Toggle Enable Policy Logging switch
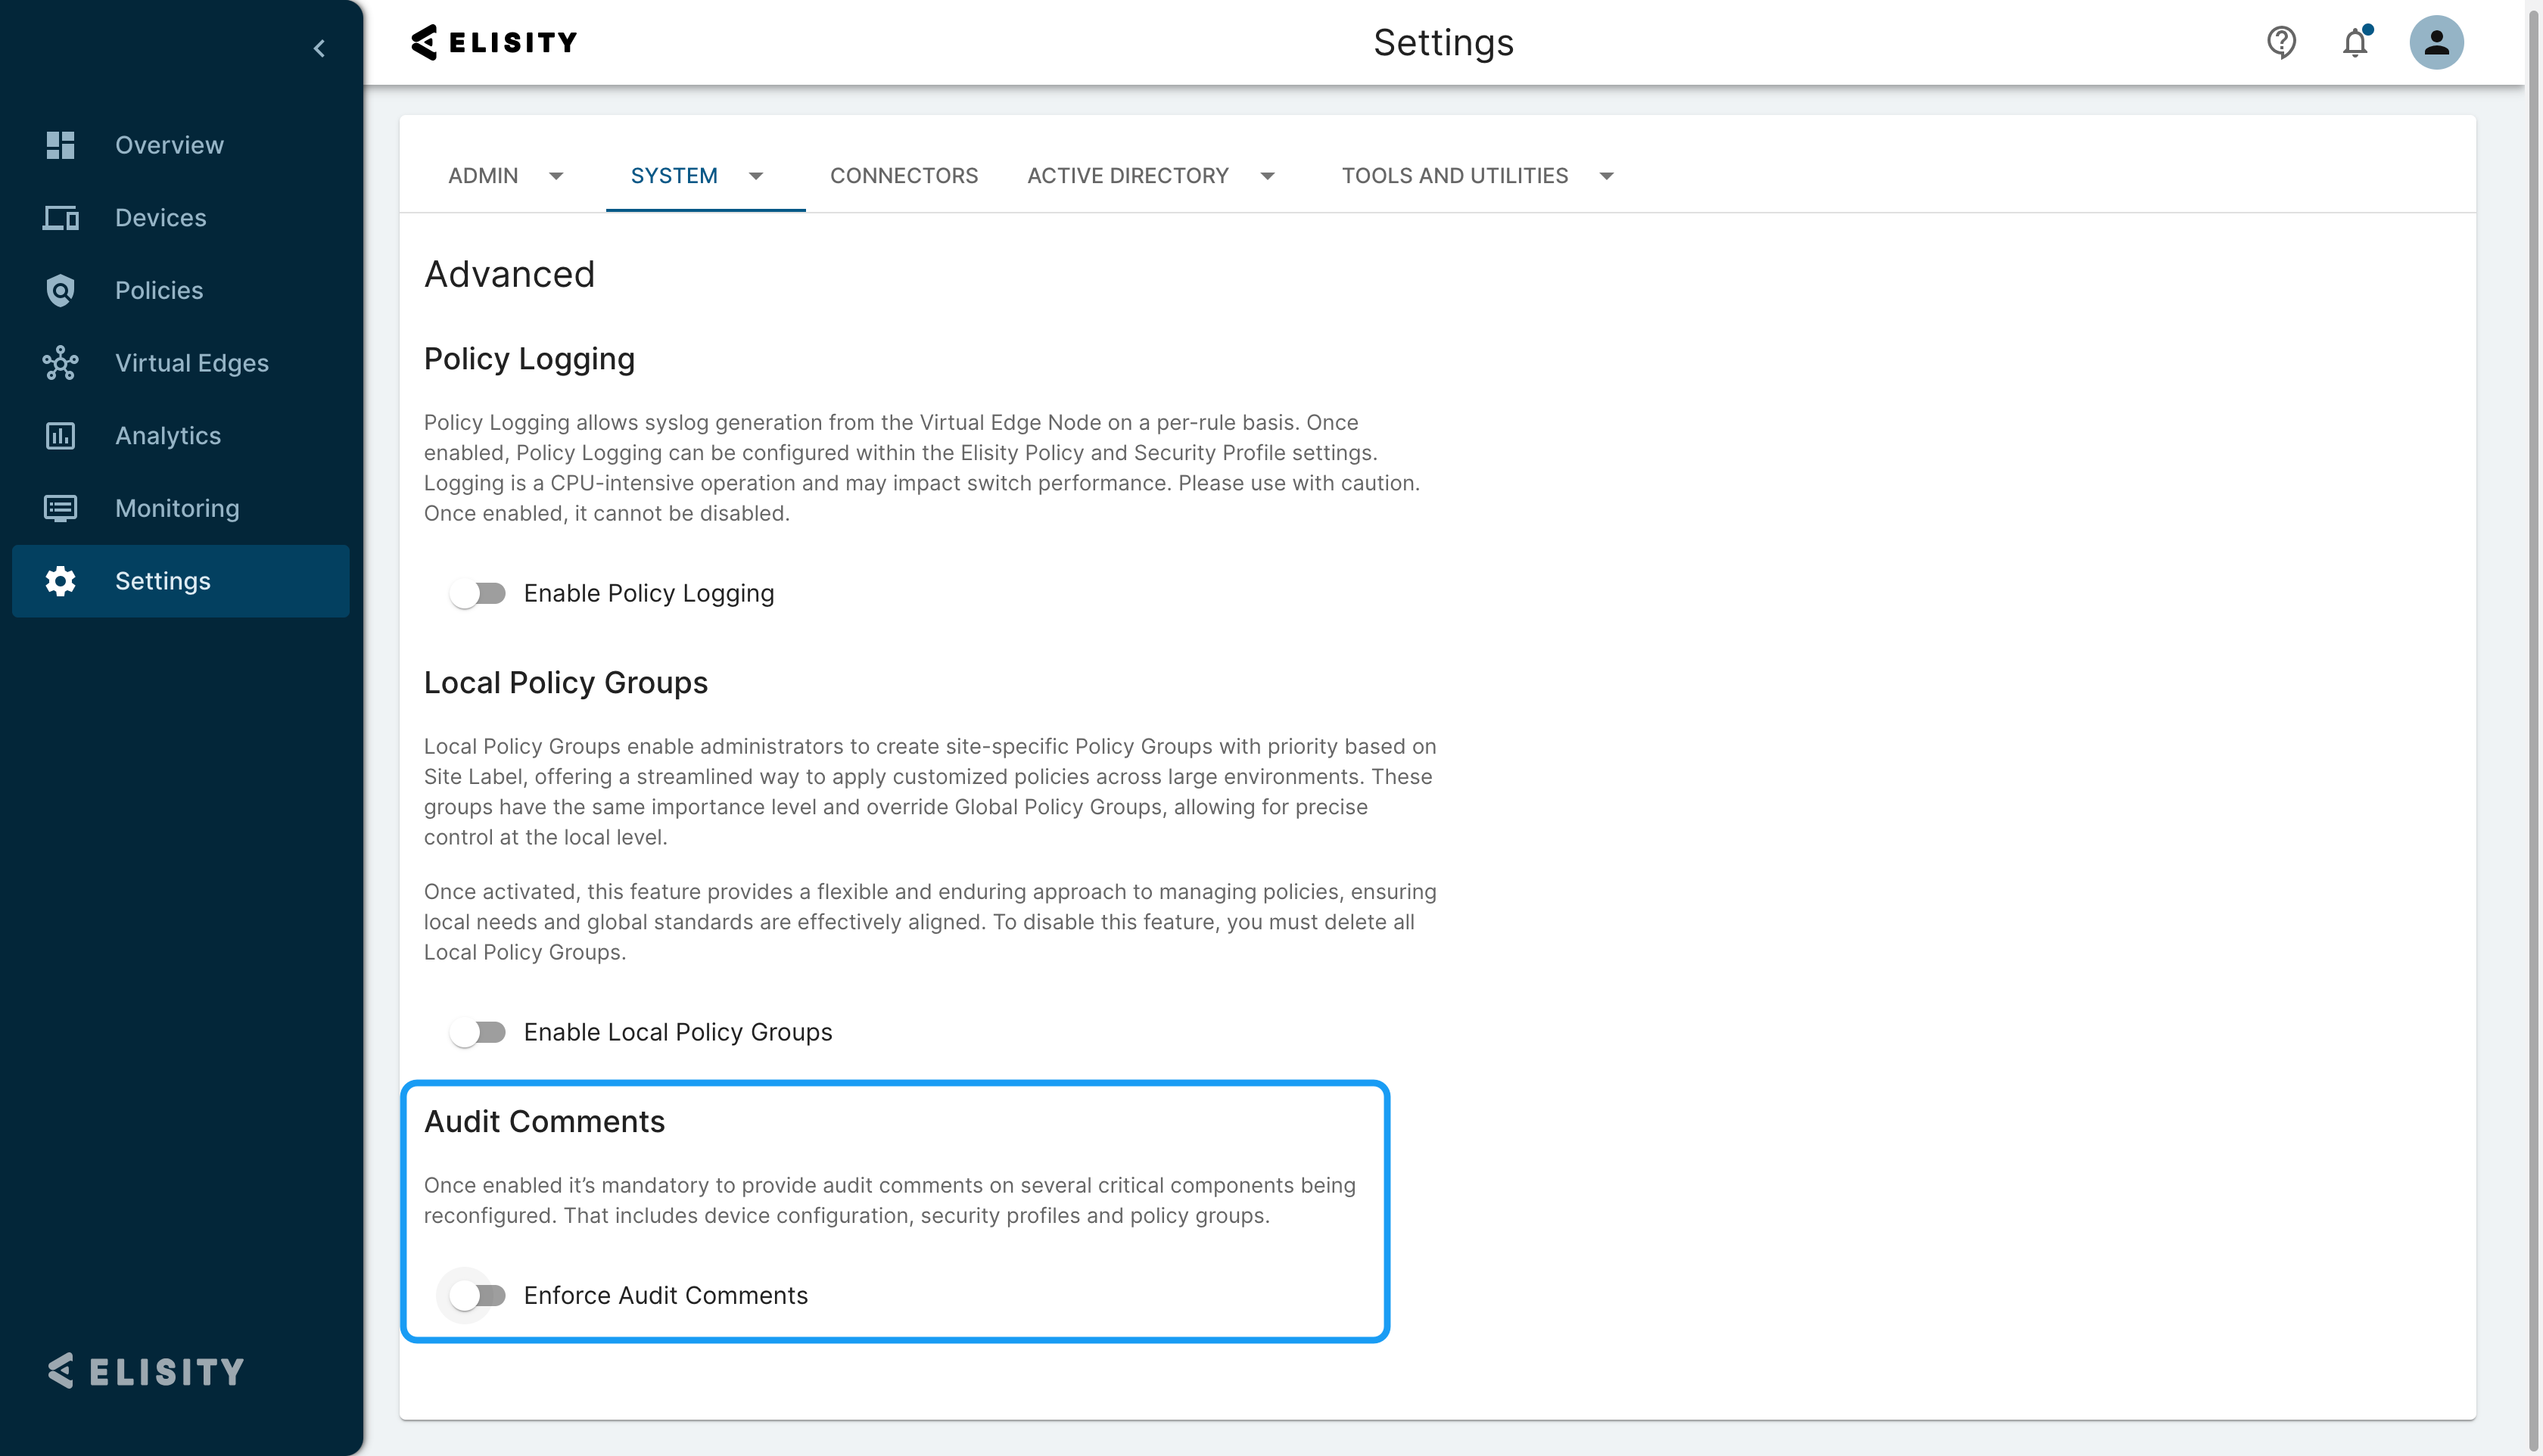The width and height of the screenshot is (2543, 1456). click(x=478, y=593)
